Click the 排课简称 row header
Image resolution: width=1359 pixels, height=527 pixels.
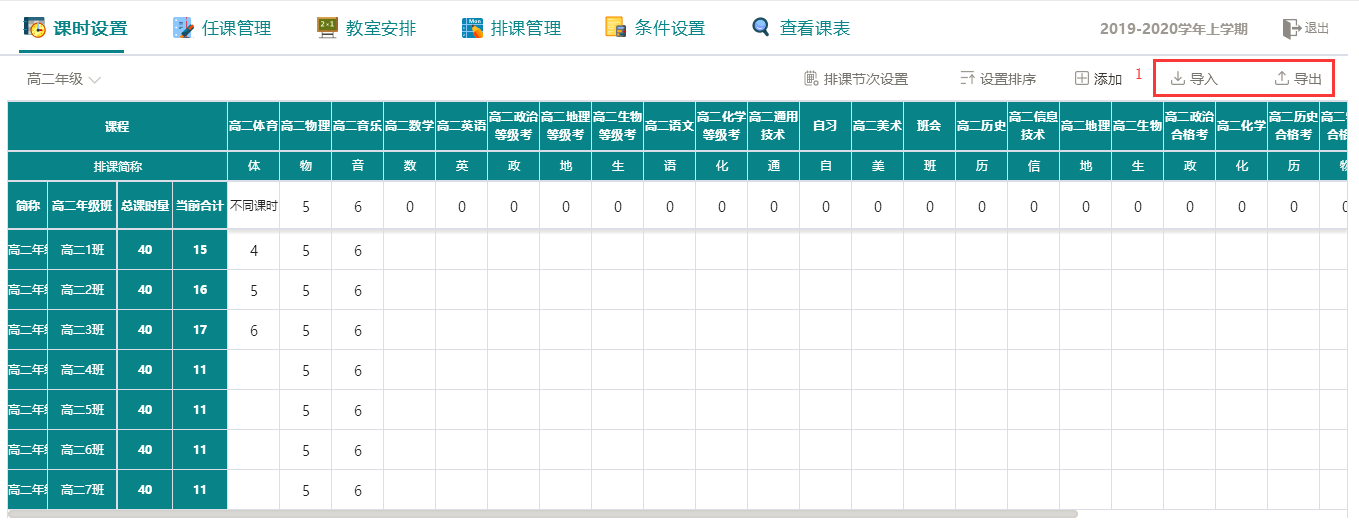(x=118, y=167)
